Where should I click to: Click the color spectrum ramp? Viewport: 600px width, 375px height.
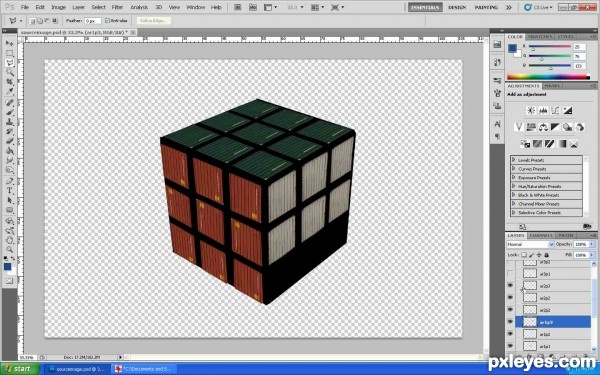click(548, 77)
